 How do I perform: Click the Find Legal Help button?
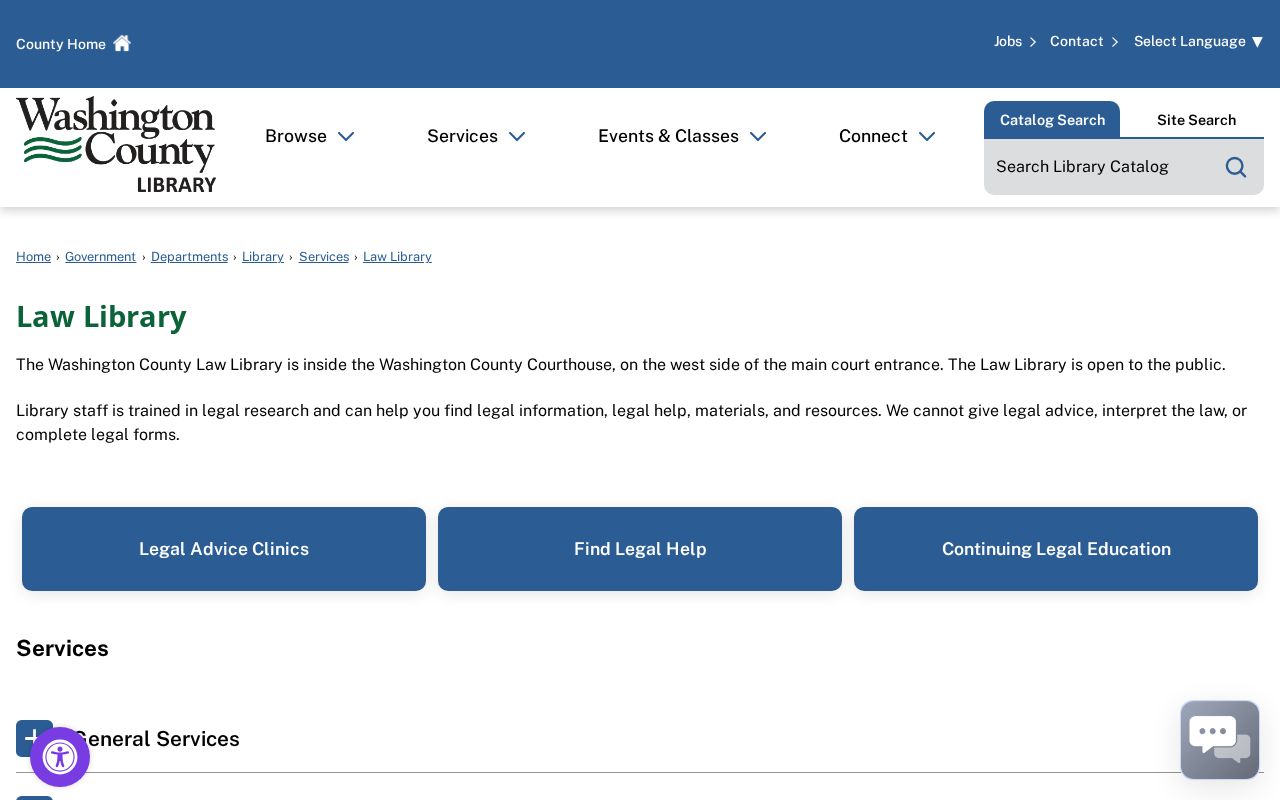pos(640,549)
